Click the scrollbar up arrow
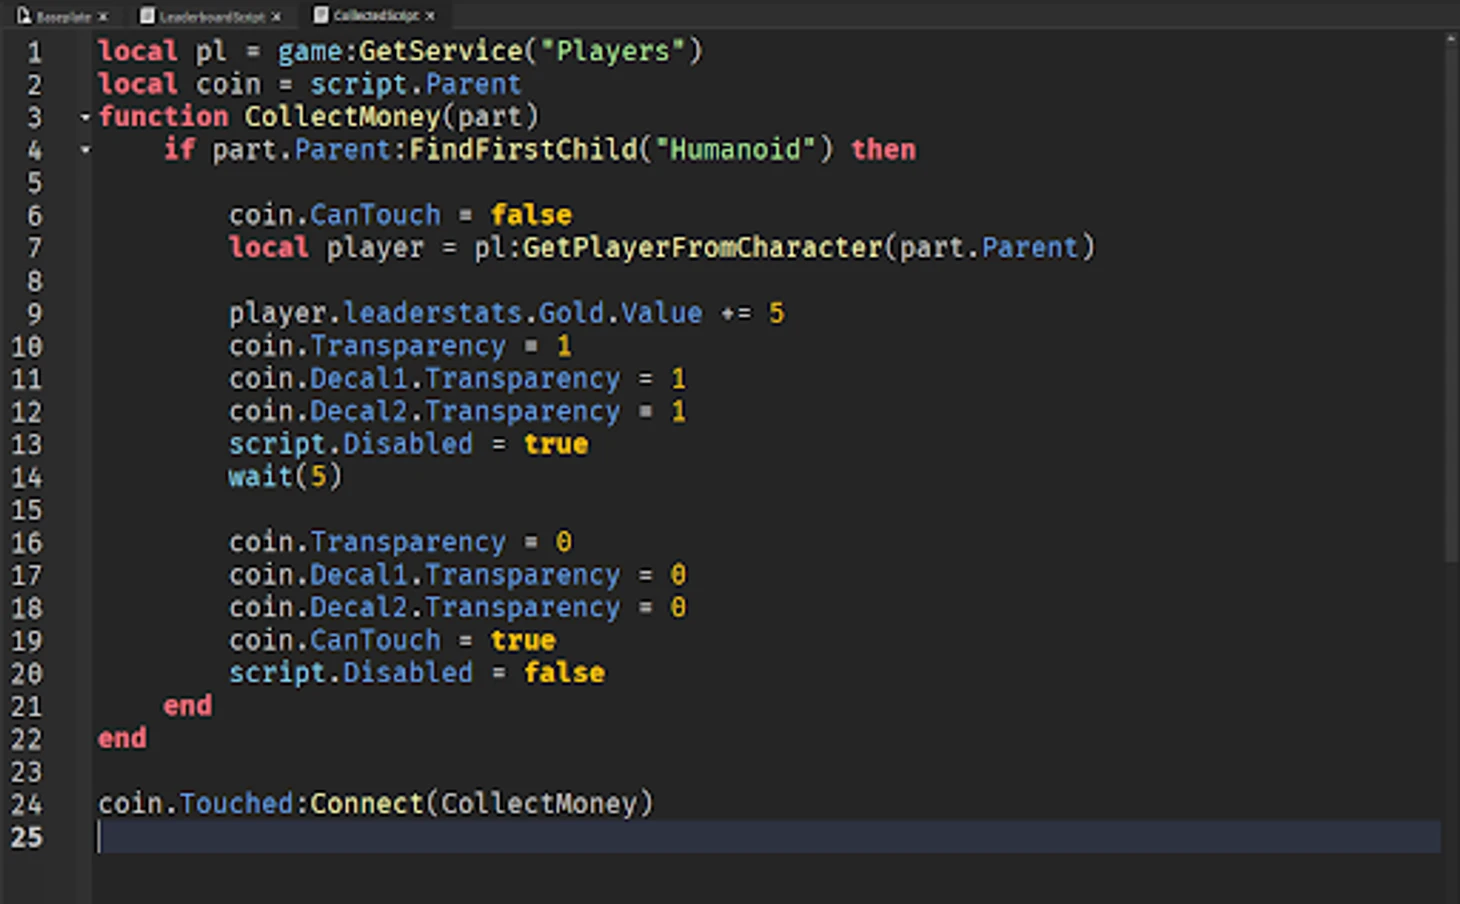This screenshot has height=904, width=1460. tap(1450, 39)
